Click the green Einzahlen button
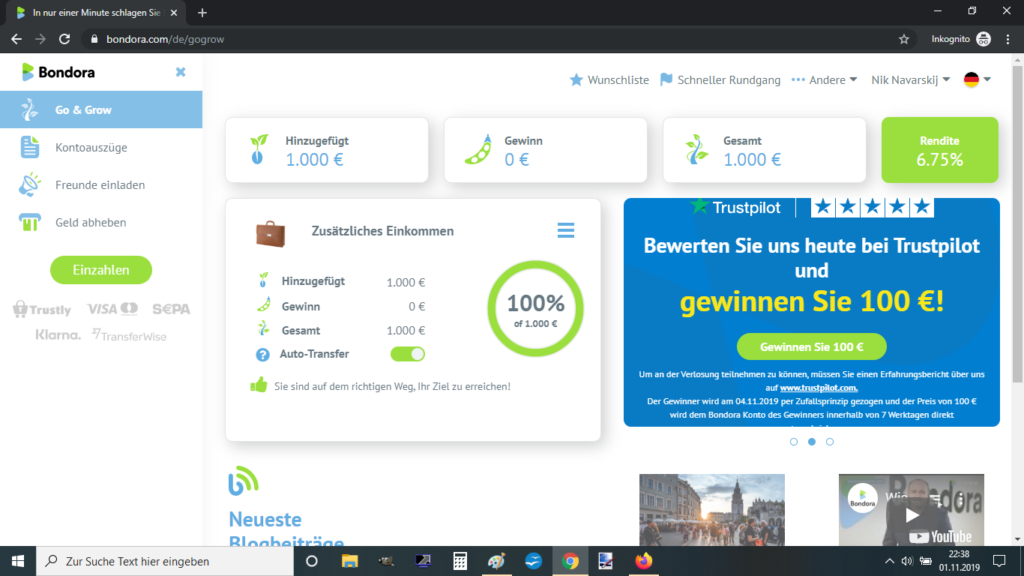 point(101,270)
